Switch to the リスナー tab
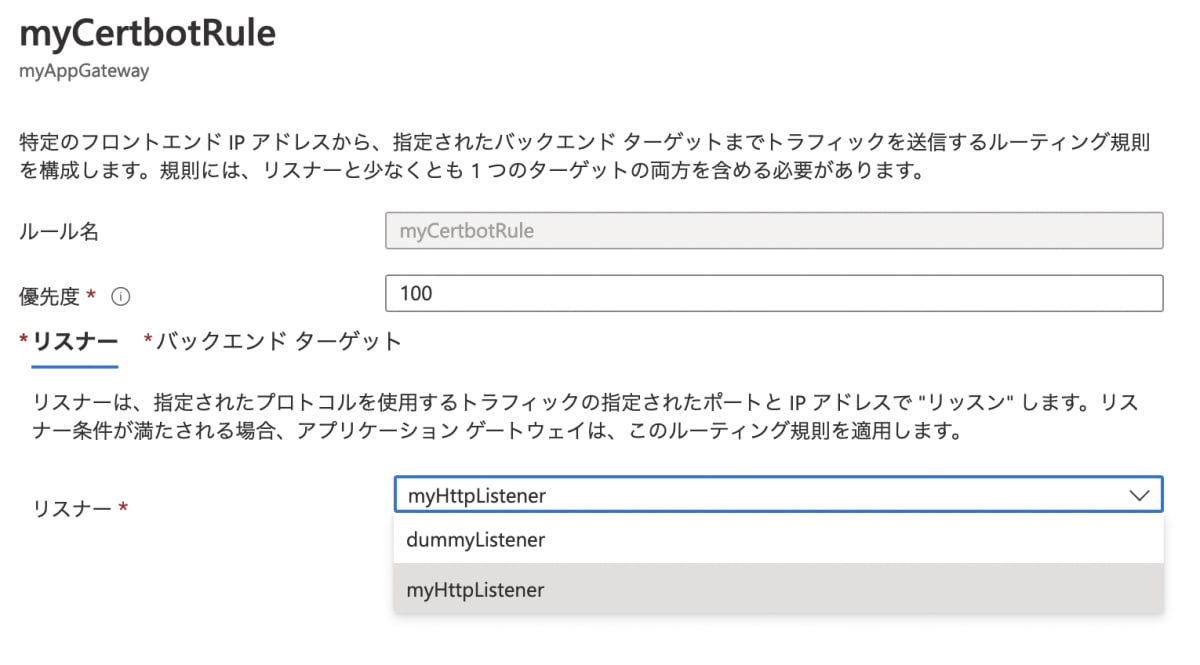 75,342
